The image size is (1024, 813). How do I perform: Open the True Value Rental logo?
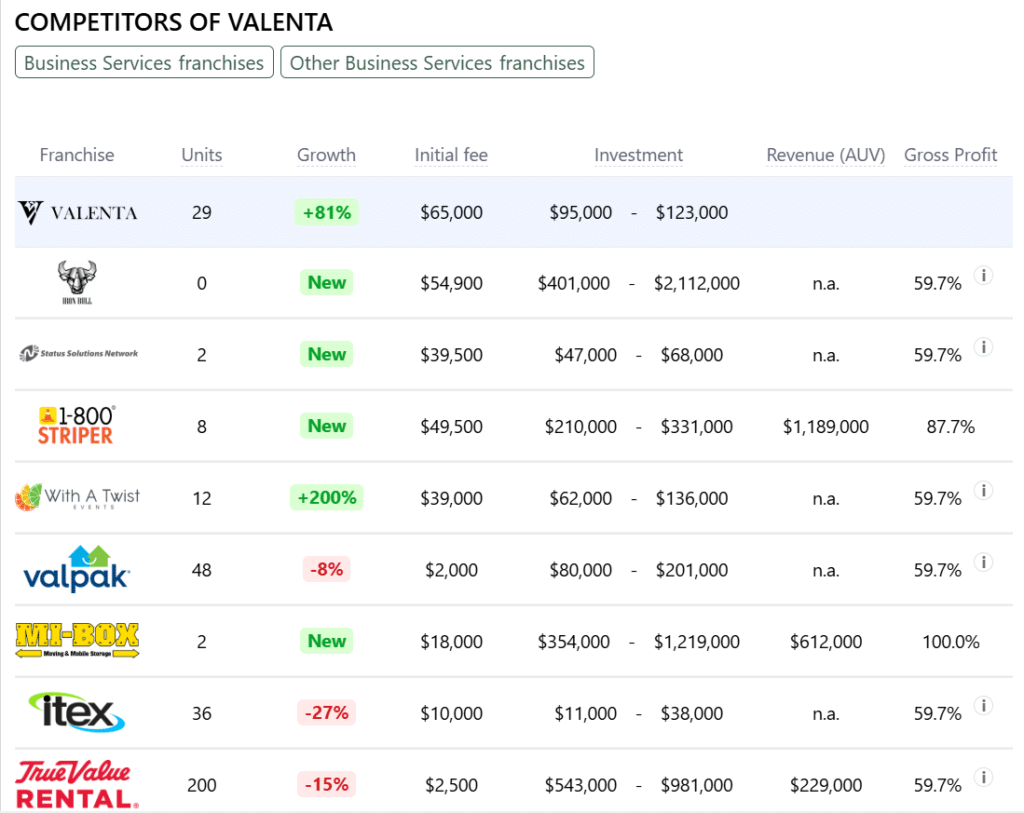(77, 784)
